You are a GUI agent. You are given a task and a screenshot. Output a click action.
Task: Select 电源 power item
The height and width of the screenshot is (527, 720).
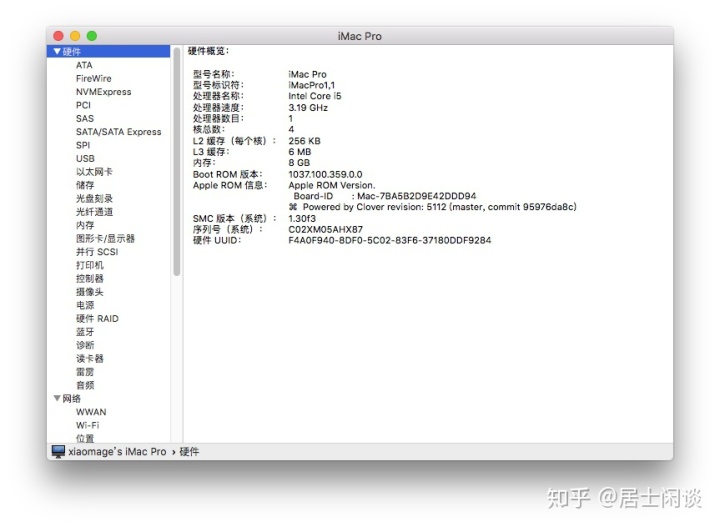coord(85,305)
